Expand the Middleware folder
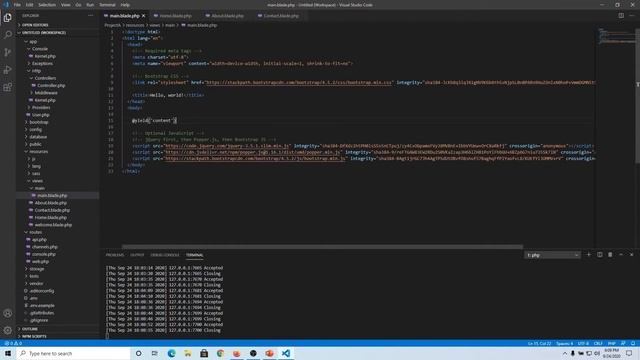Viewport: 640px width, 360px height. (46, 93)
